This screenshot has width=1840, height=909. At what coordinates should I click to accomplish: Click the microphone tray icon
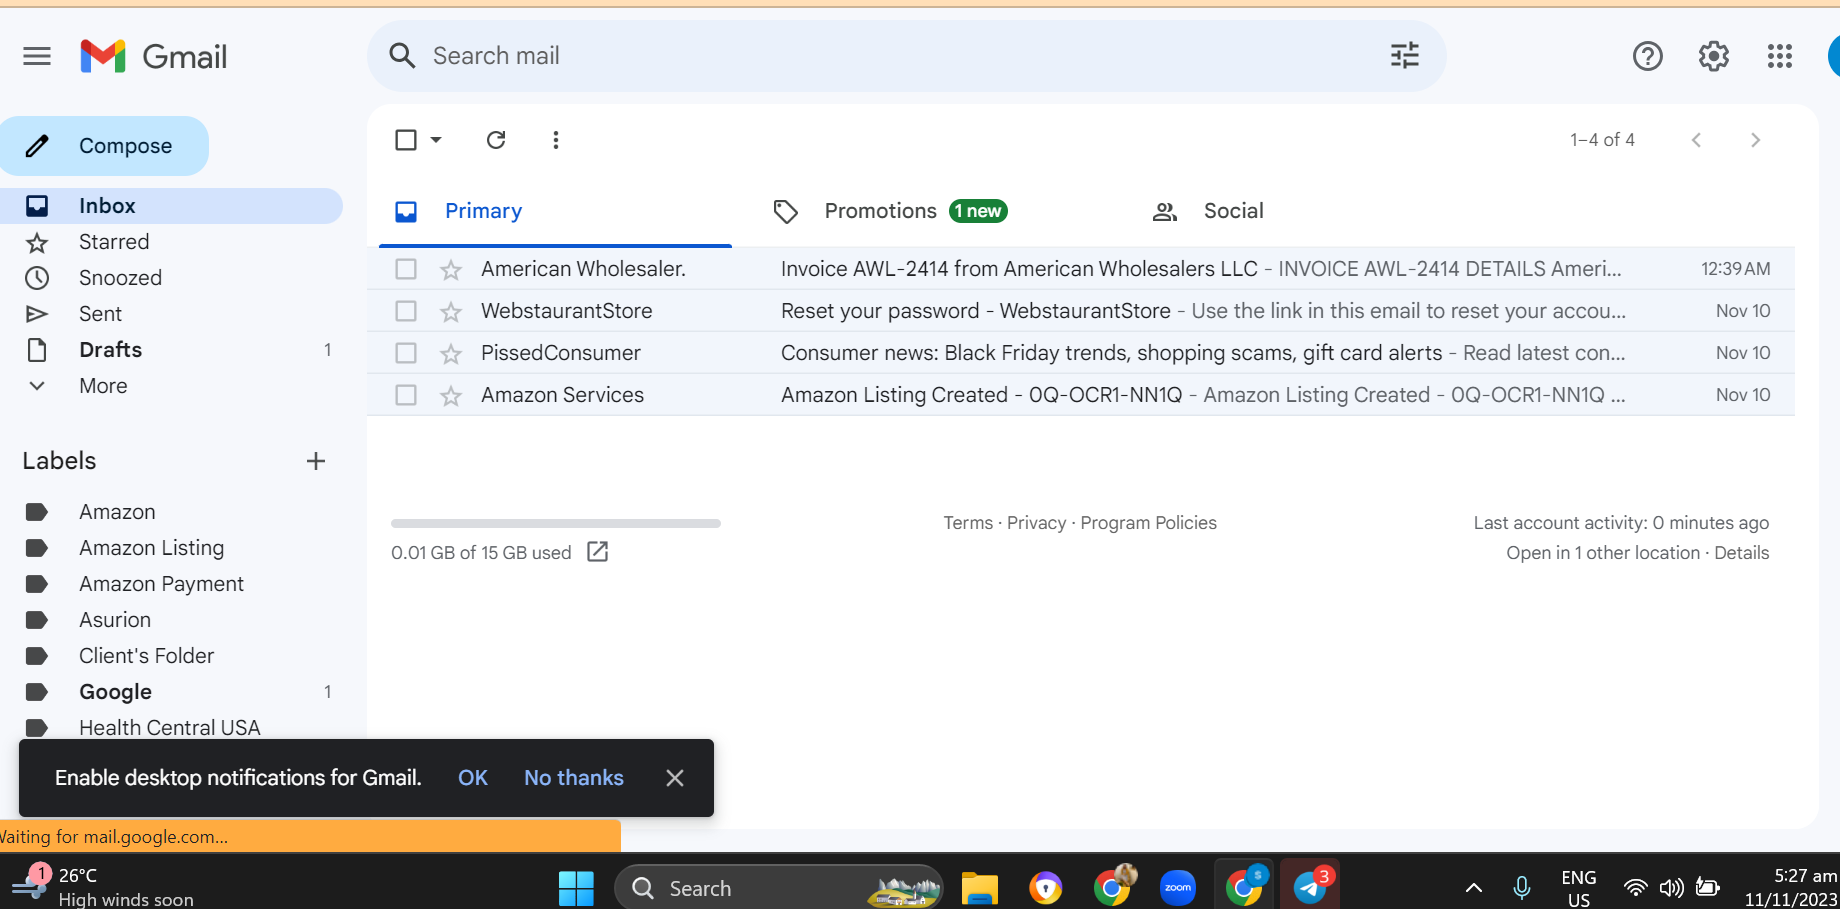(1522, 888)
